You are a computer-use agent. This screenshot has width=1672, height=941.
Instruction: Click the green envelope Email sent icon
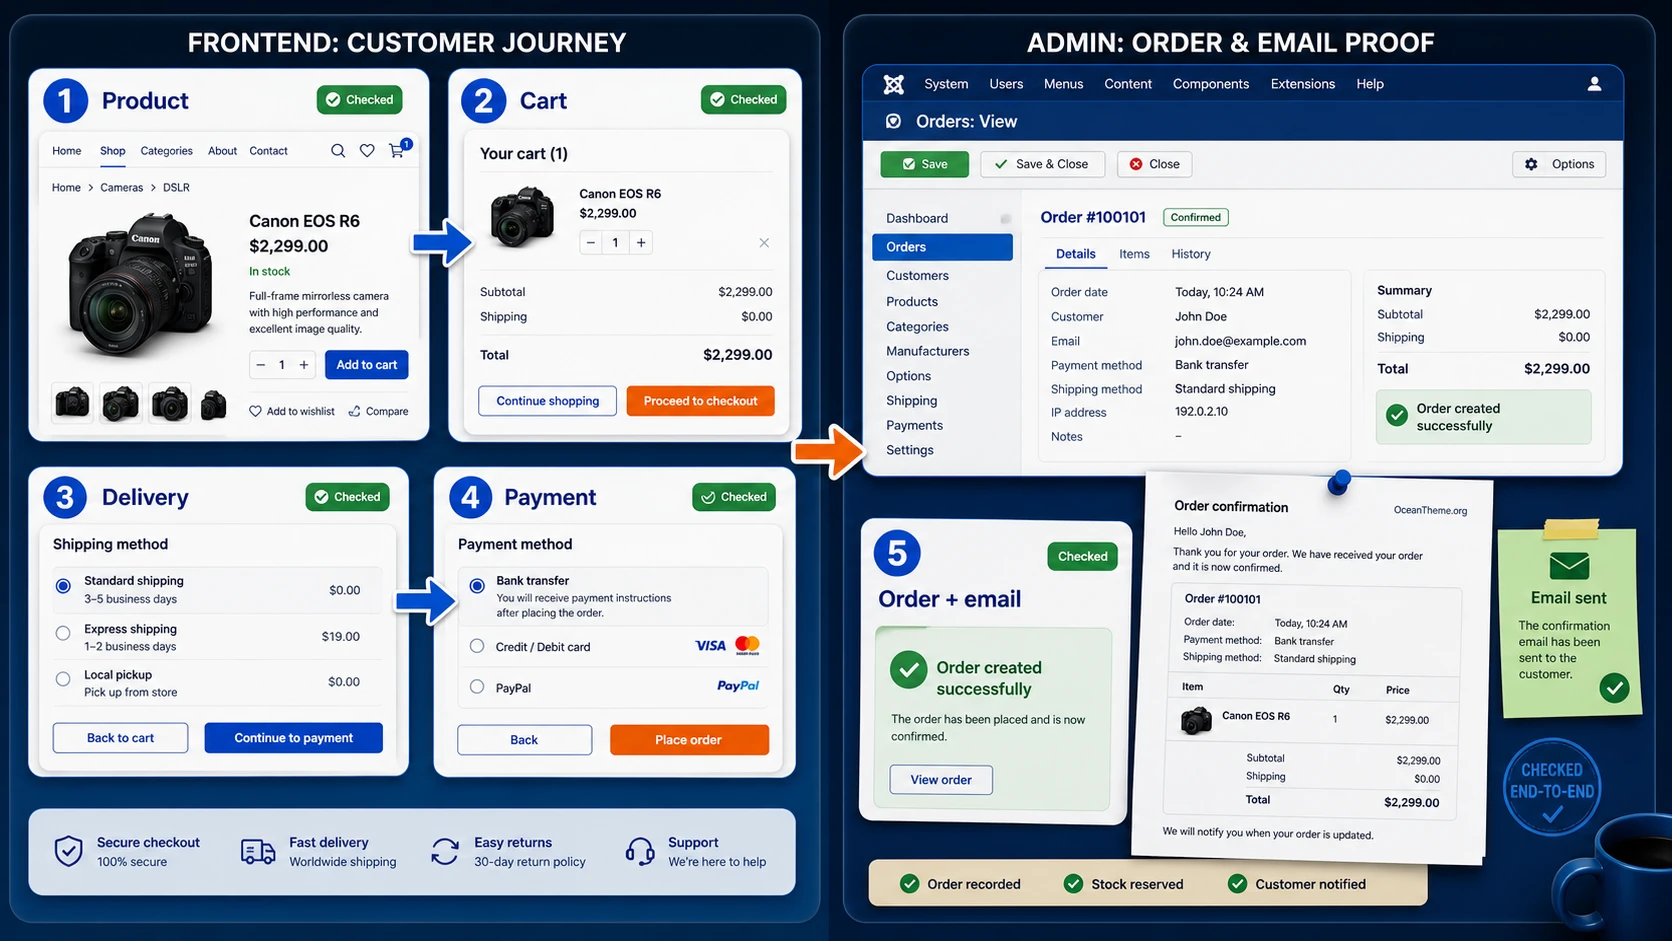tap(1569, 566)
